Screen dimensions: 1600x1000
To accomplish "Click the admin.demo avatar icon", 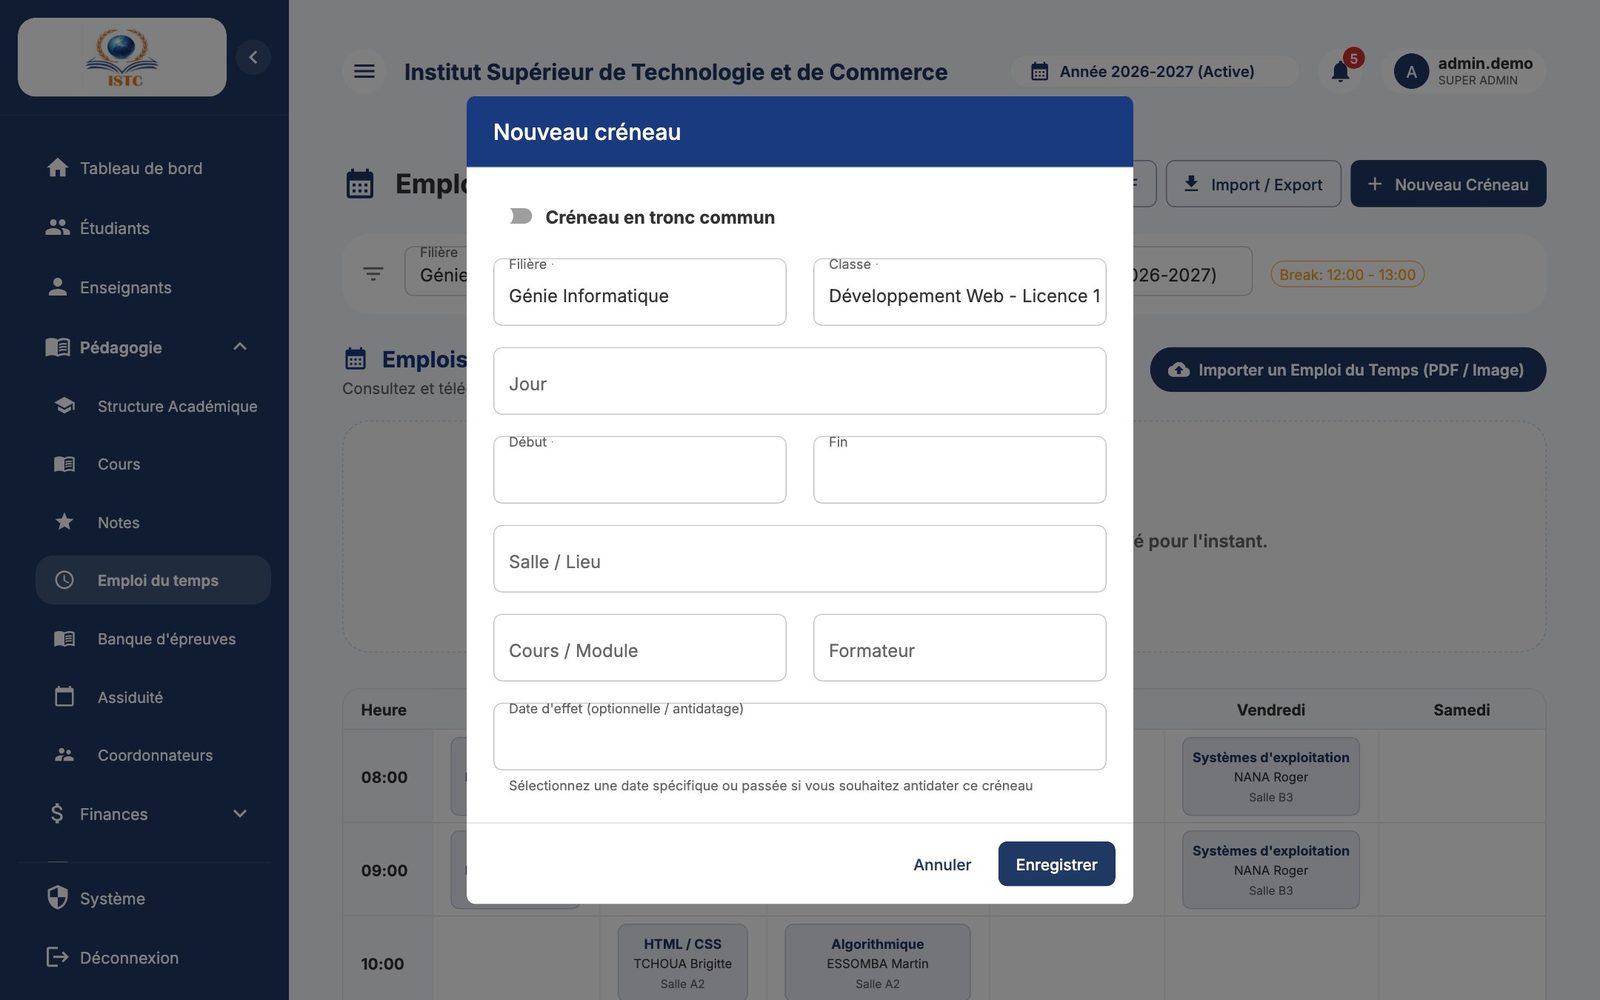I will point(1411,71).
